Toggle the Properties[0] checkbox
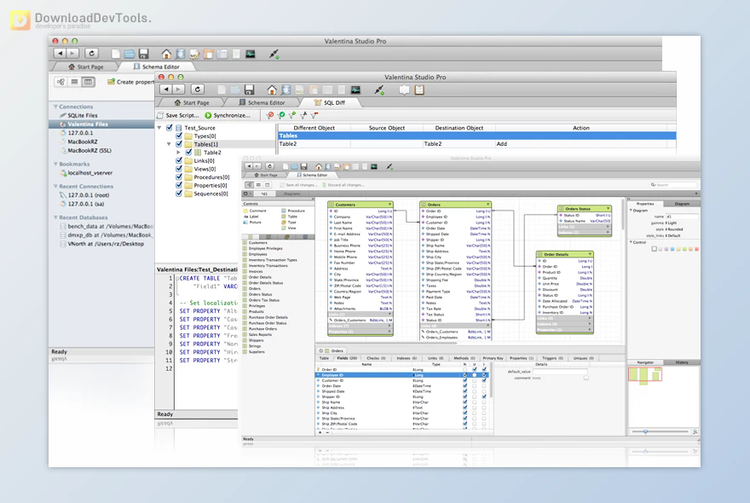The image size is (750, 503). click(x=179, y=185)
